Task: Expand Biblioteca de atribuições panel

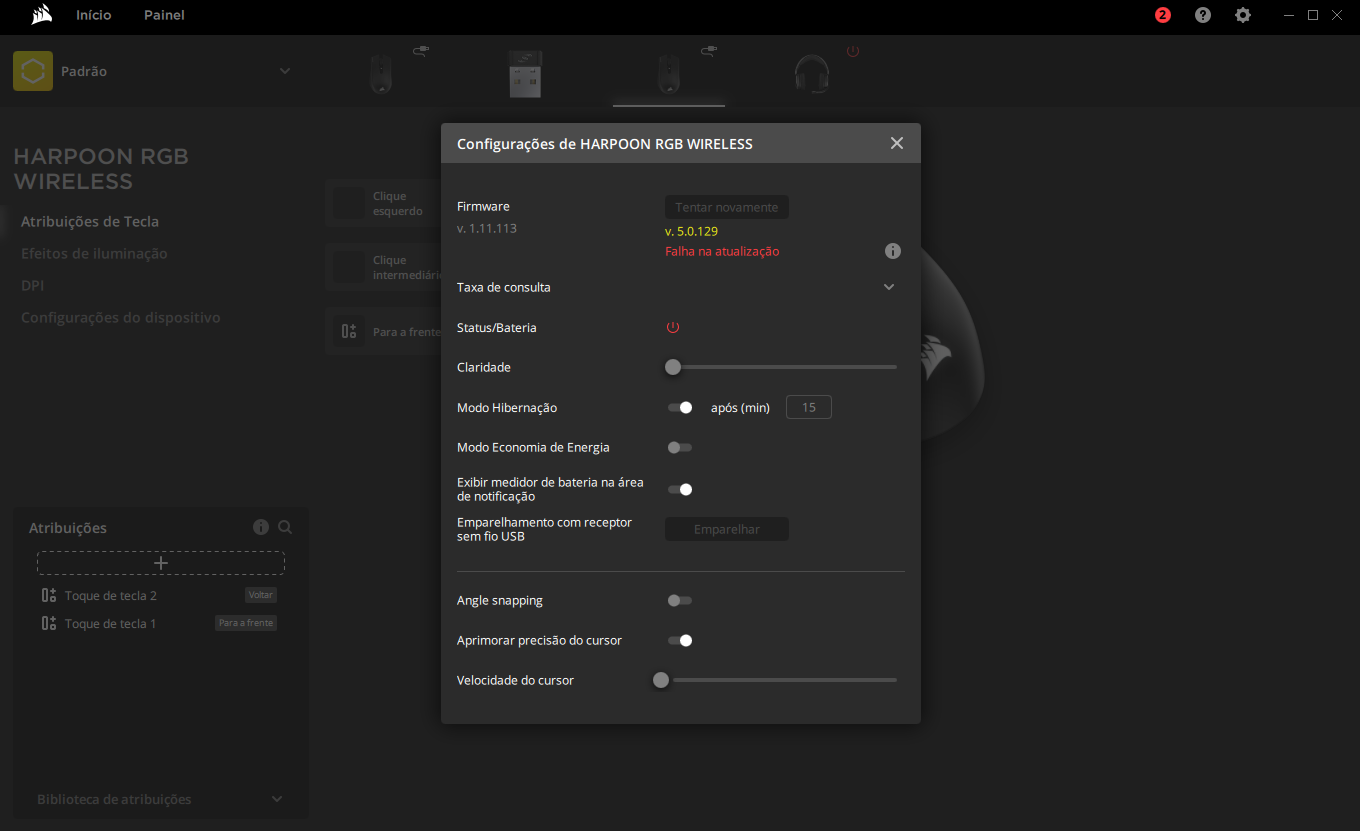Action: click(x=277, y=799)
